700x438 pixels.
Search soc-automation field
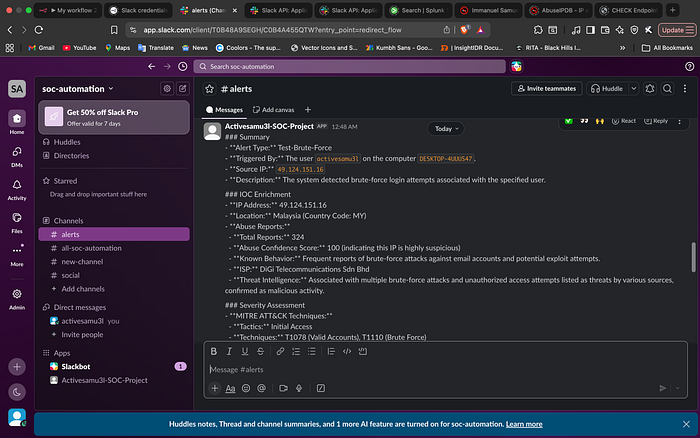click(x=350, y=67)
